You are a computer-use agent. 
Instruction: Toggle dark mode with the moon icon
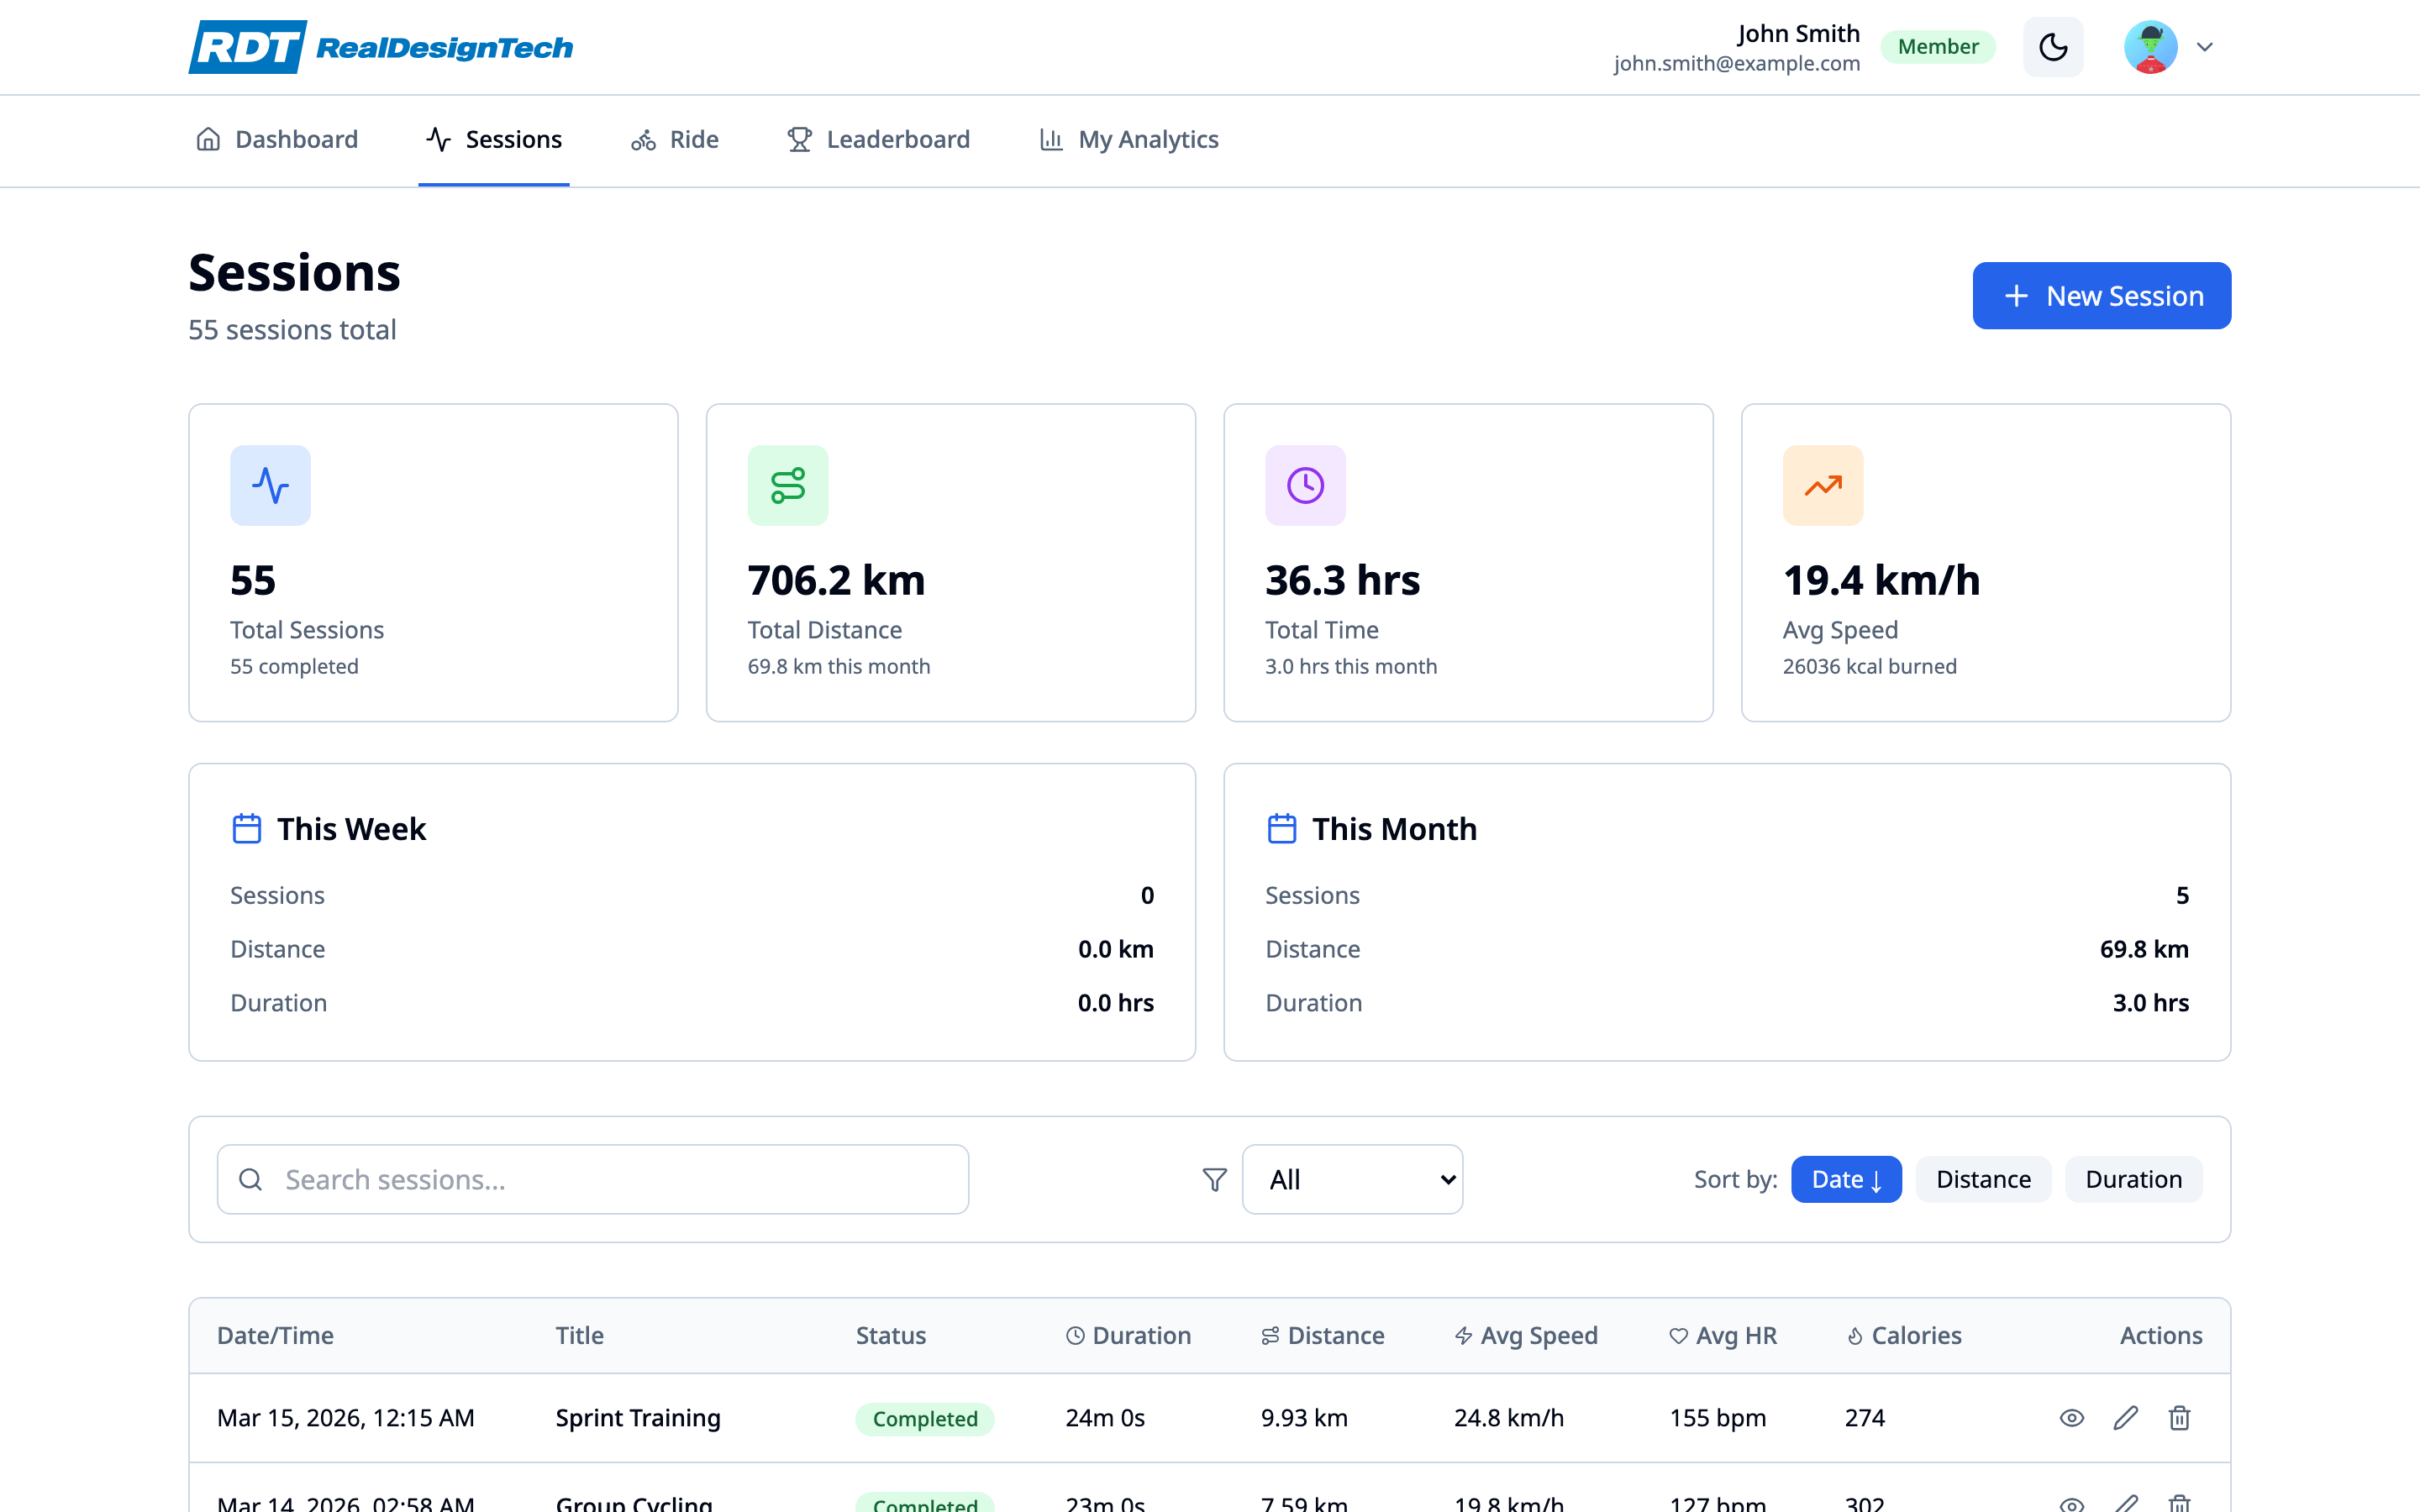click(2053, 46)
